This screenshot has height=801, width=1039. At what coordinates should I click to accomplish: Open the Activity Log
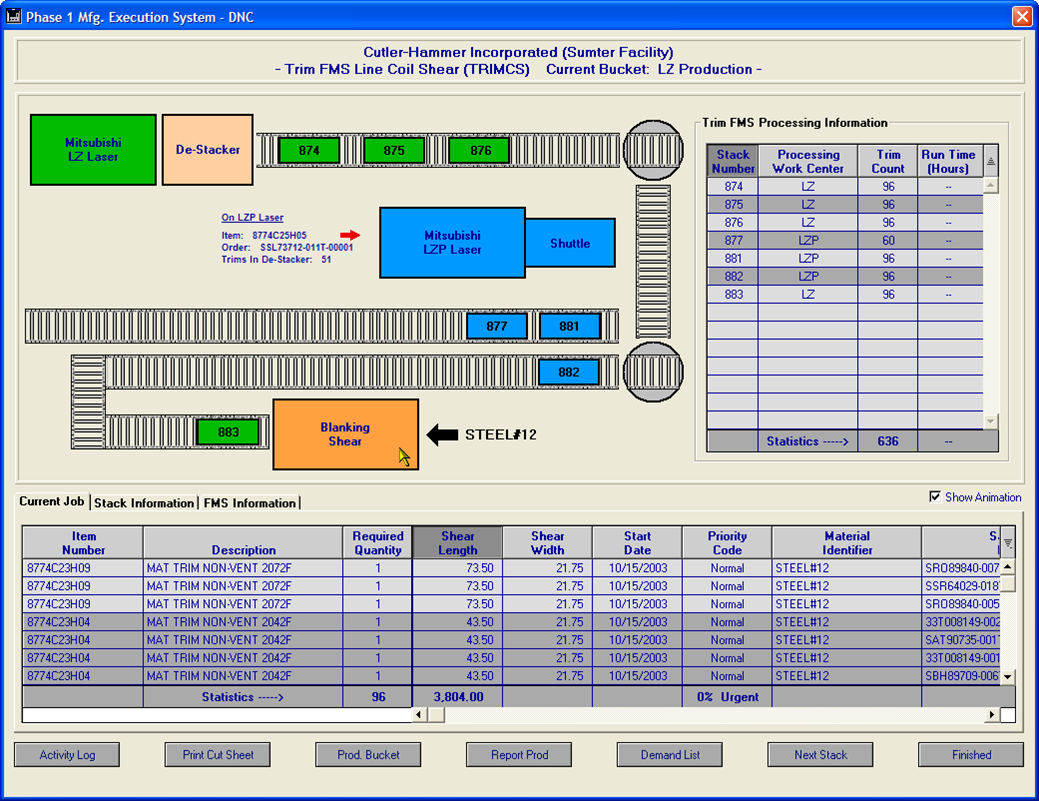(67, 755)
